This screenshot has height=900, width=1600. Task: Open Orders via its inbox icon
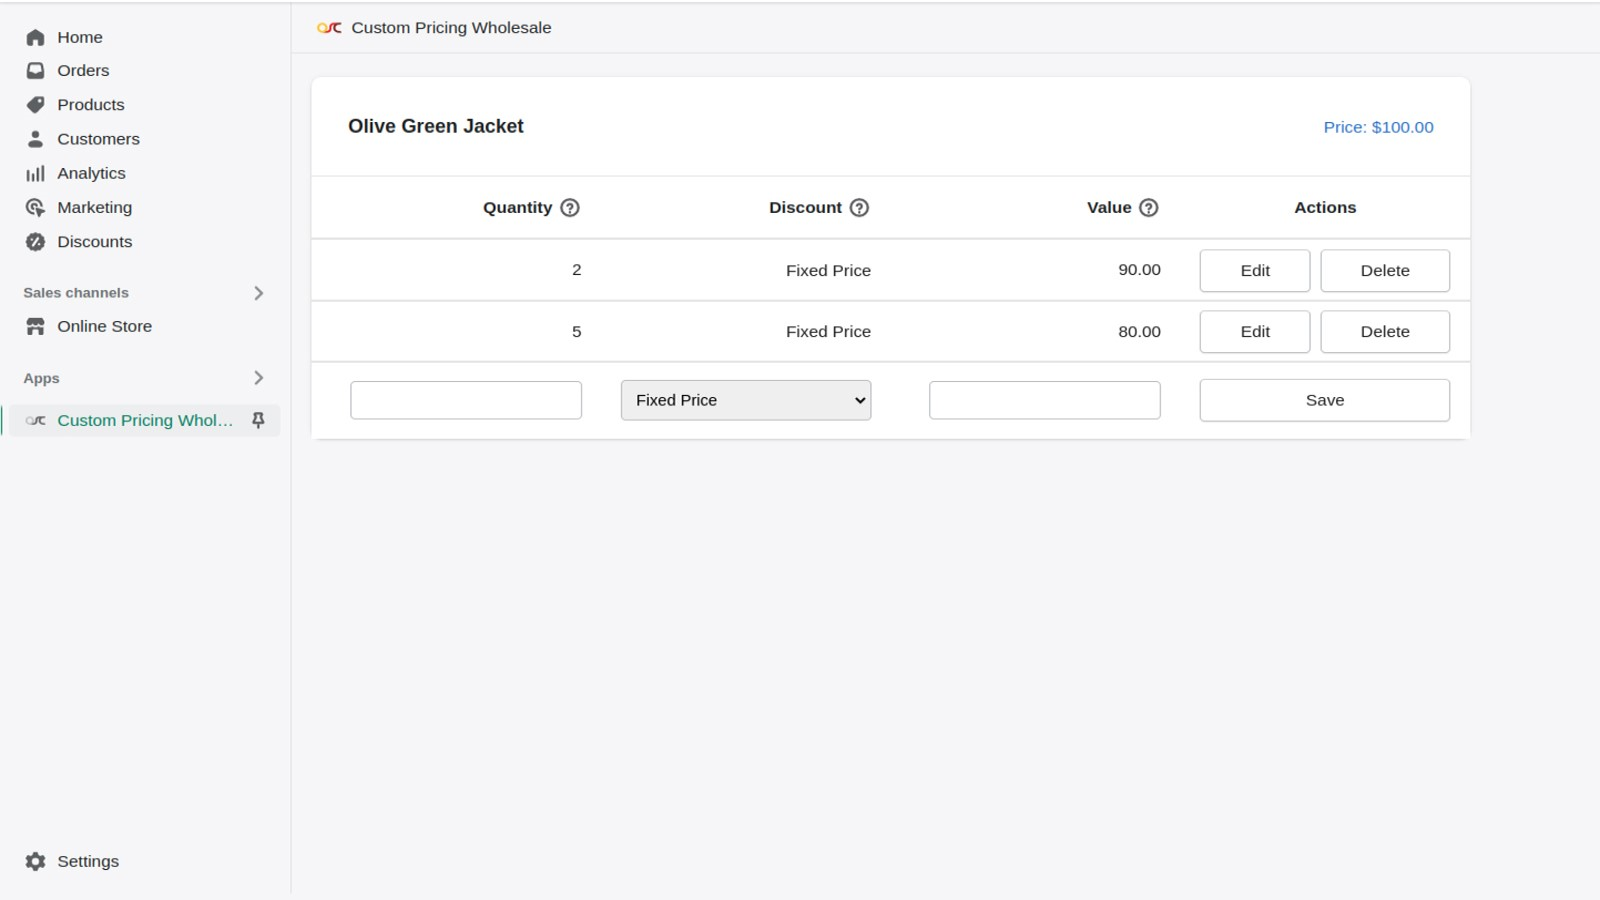pyautogui.click(x=36, y=71)
